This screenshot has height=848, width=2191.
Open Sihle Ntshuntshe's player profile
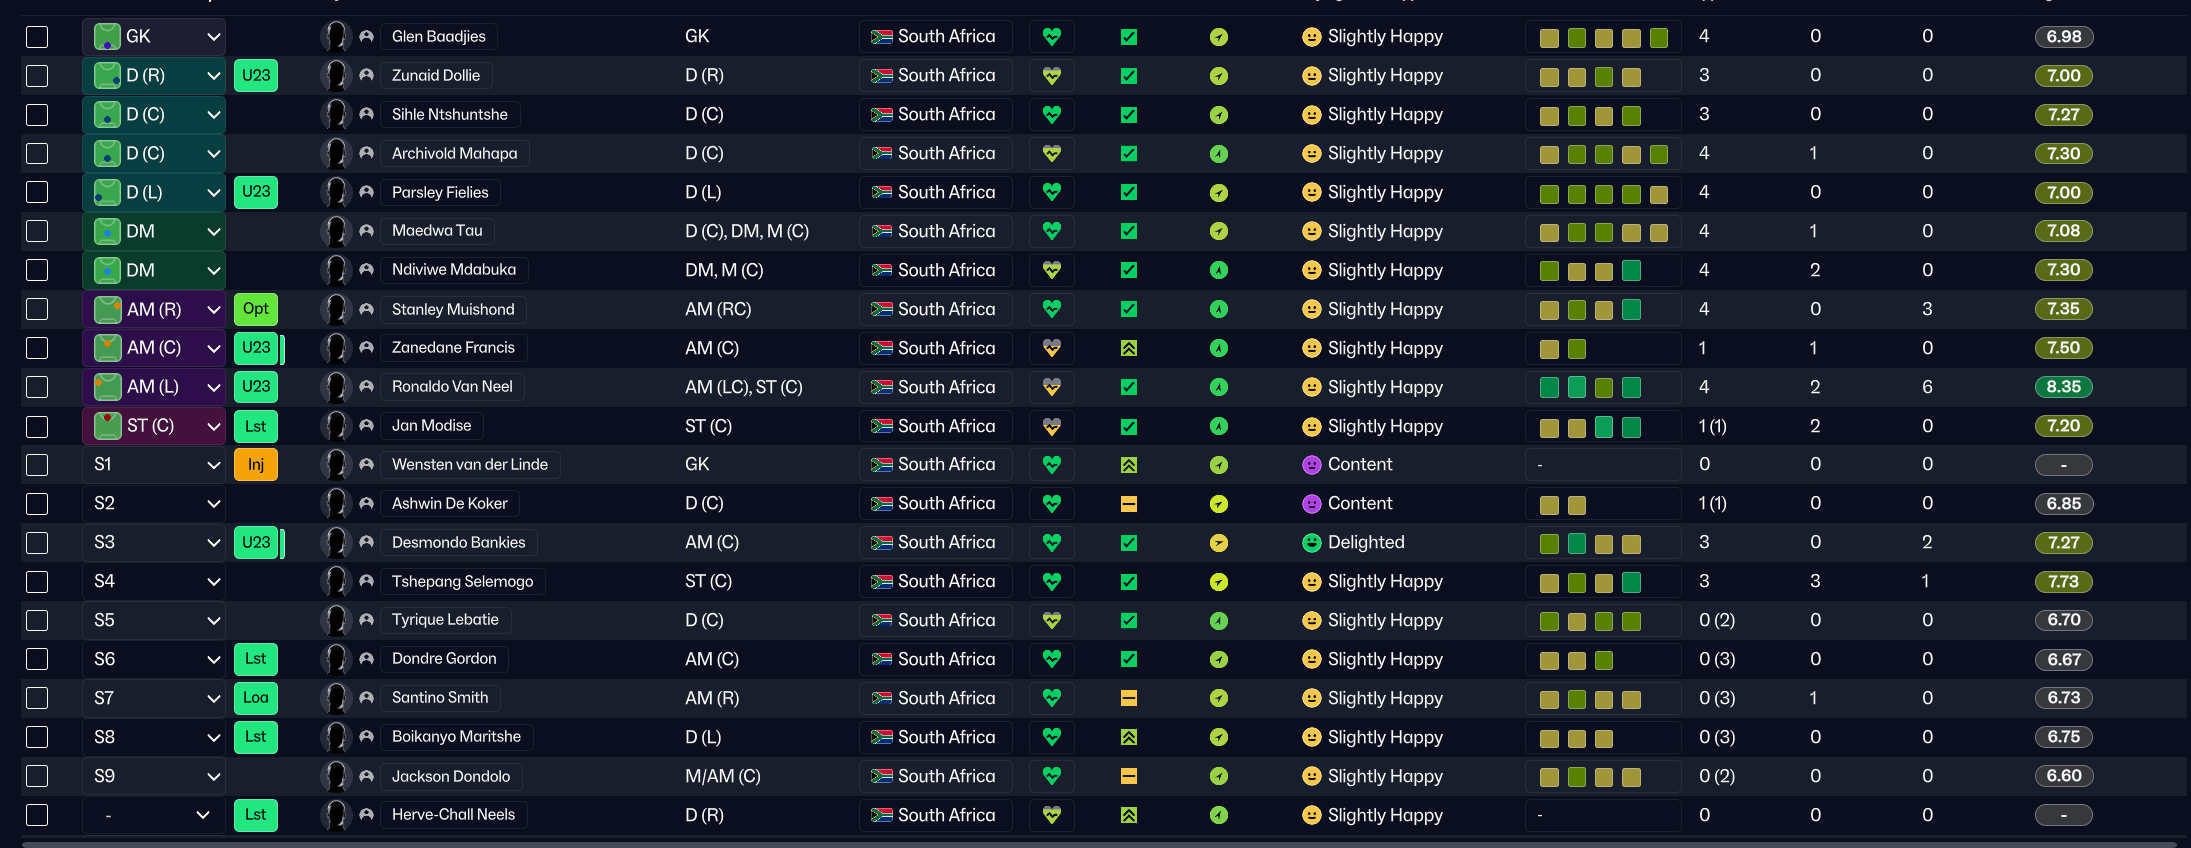449,115
